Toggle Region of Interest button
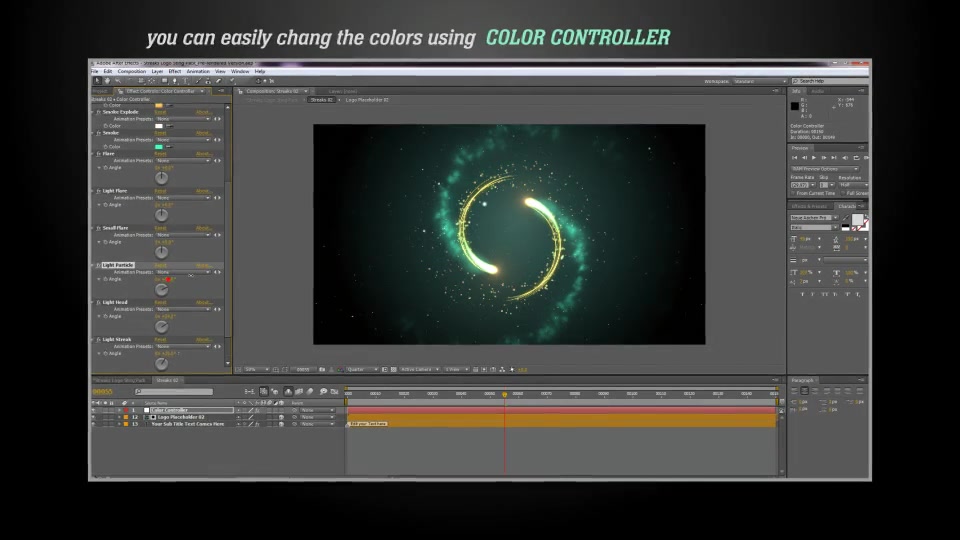960x540 pixels. click(384, 370)
